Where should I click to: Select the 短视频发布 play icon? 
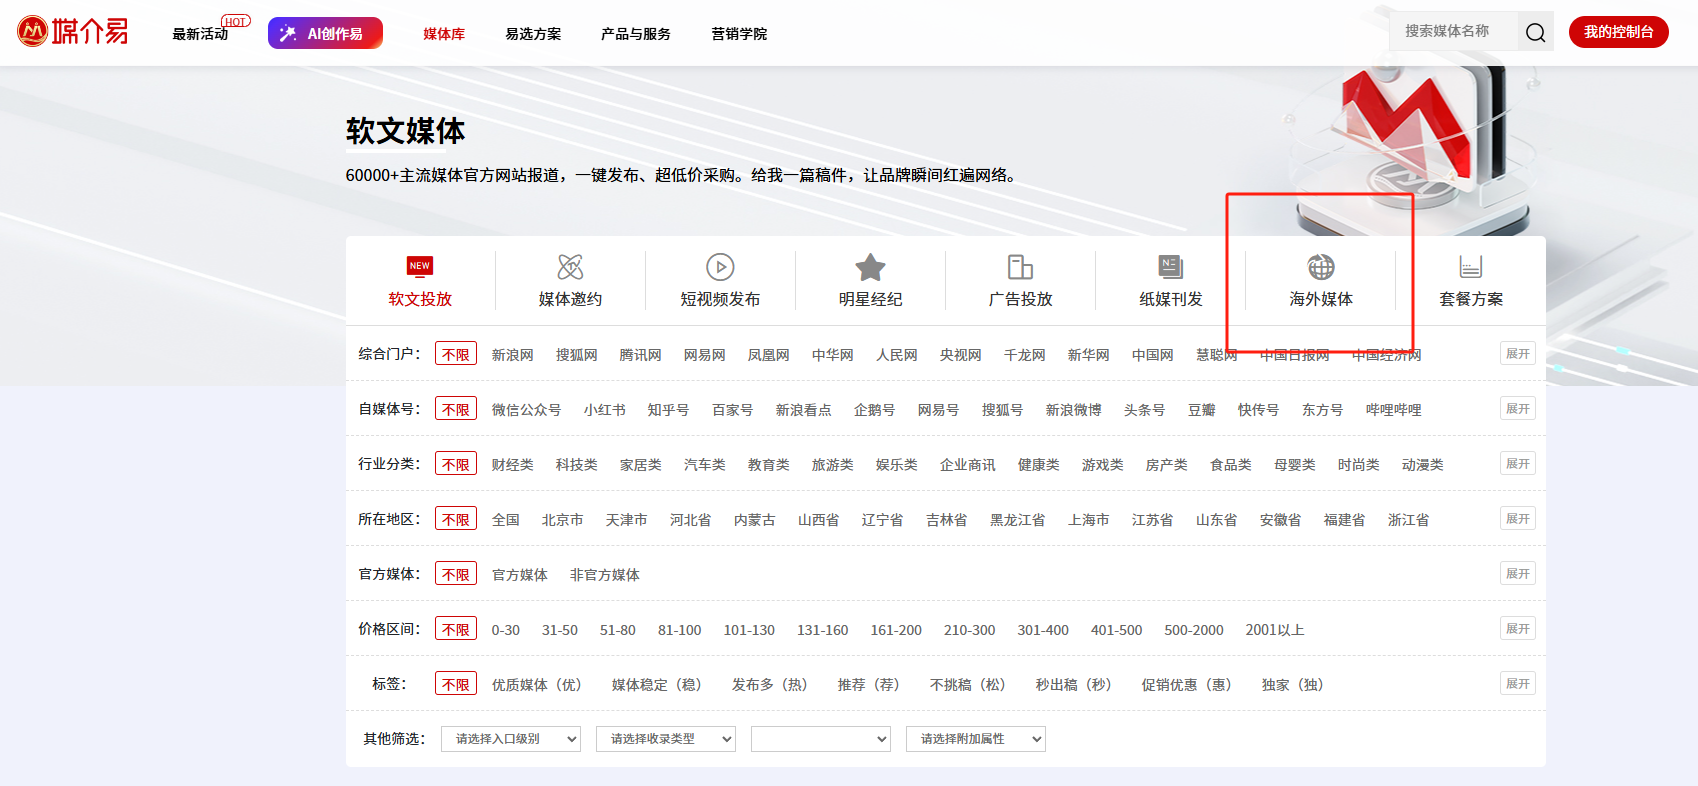[x=720, y=267]
